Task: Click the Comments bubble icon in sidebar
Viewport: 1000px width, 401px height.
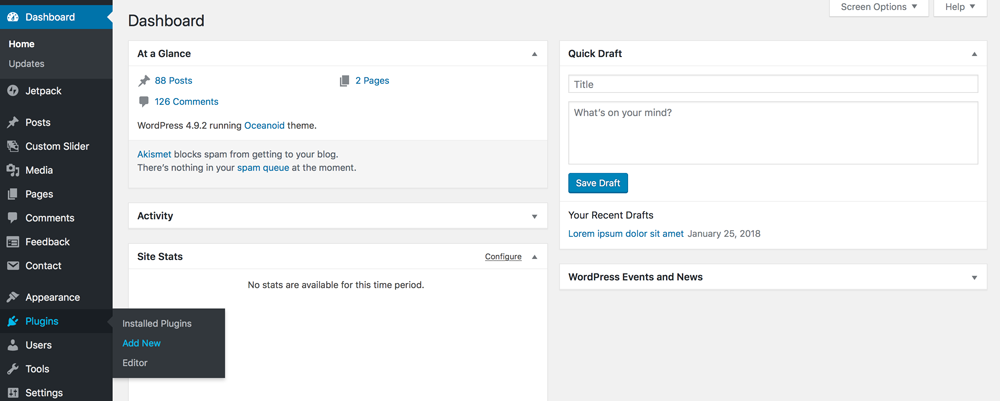Action: point(13,218)
